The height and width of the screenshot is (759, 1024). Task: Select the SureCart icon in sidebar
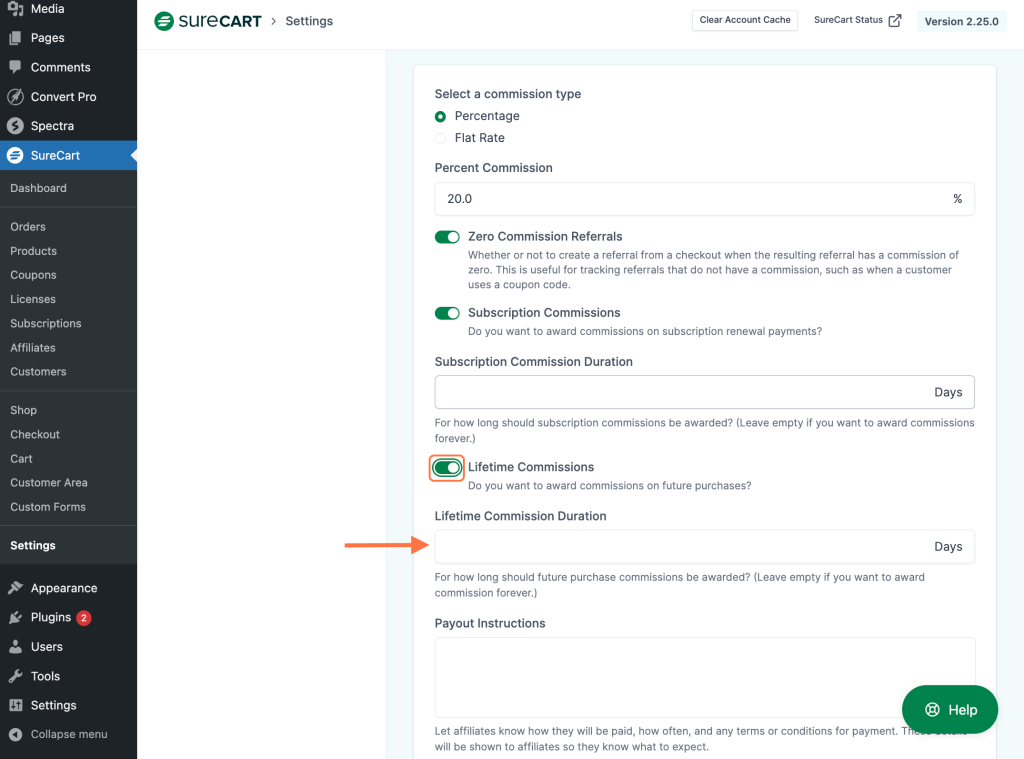click(x=14, y=155)
